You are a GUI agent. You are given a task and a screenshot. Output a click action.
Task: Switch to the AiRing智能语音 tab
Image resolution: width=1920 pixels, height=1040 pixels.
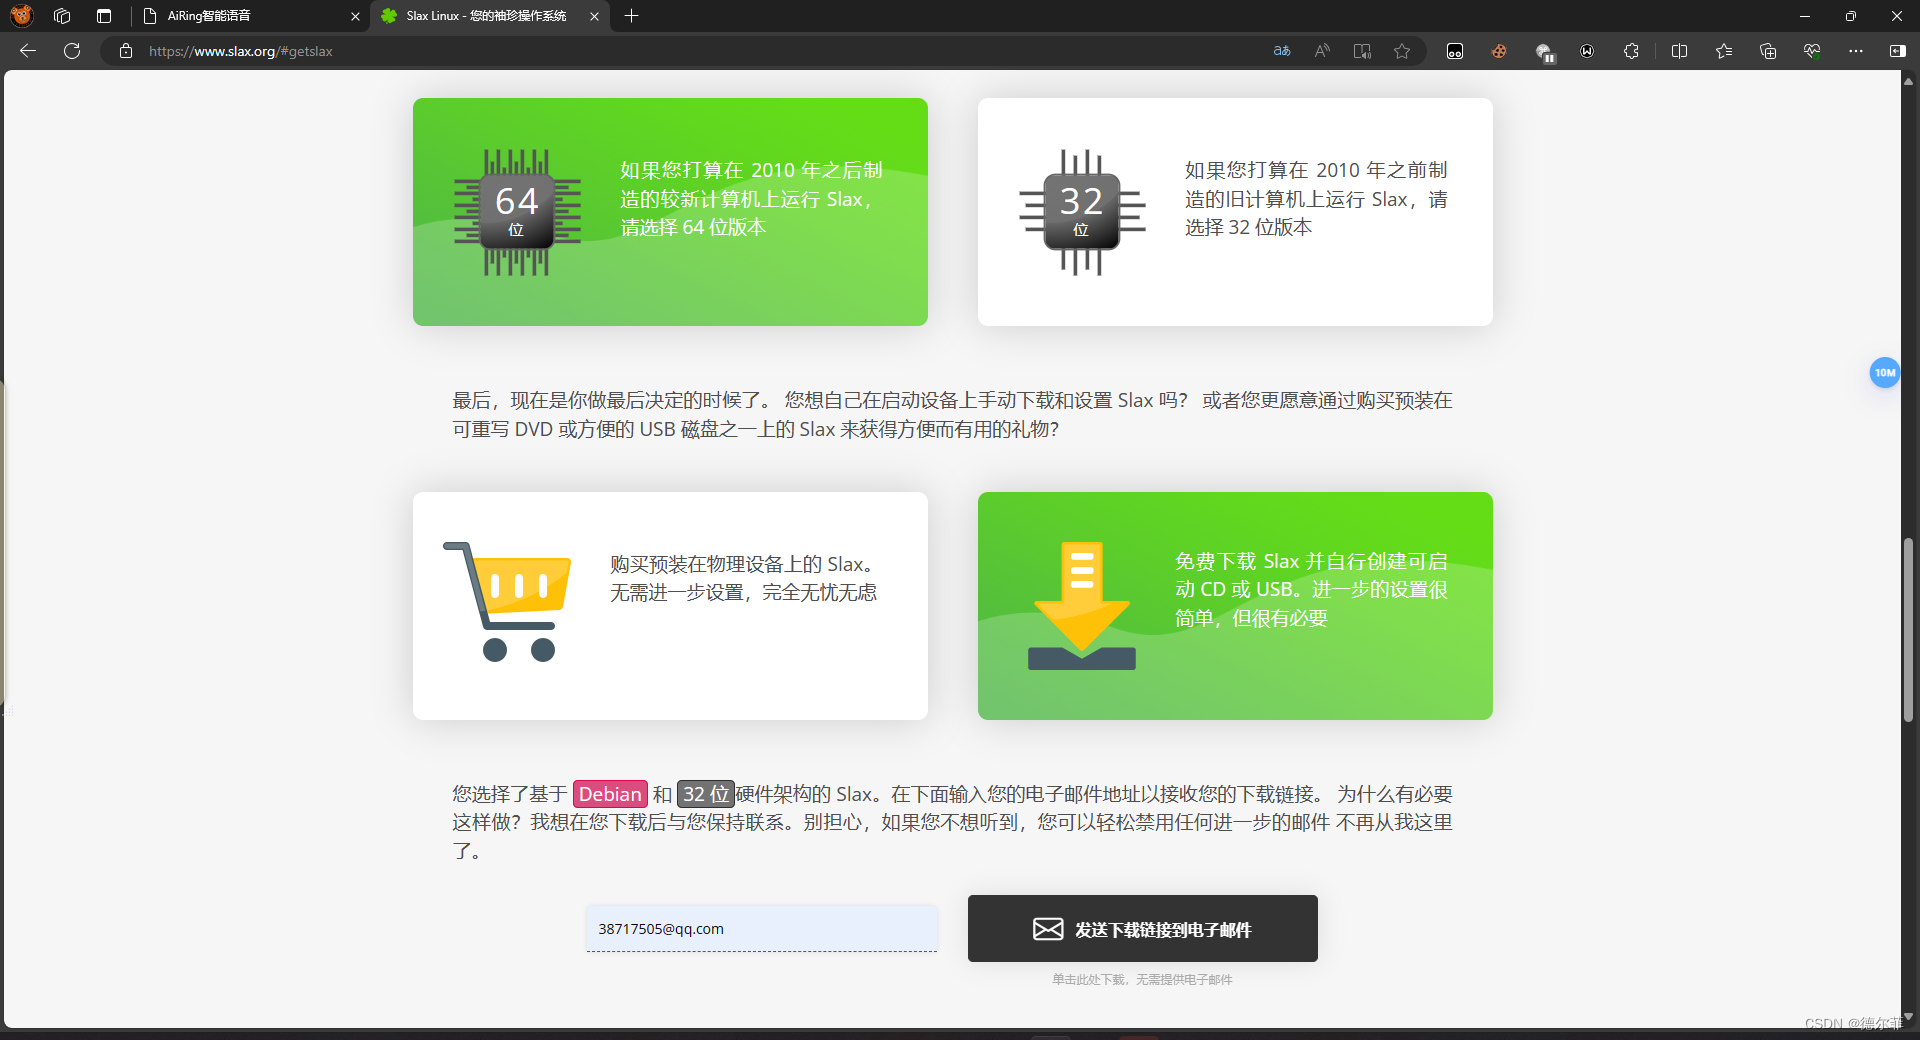click(x=250, y=16)
